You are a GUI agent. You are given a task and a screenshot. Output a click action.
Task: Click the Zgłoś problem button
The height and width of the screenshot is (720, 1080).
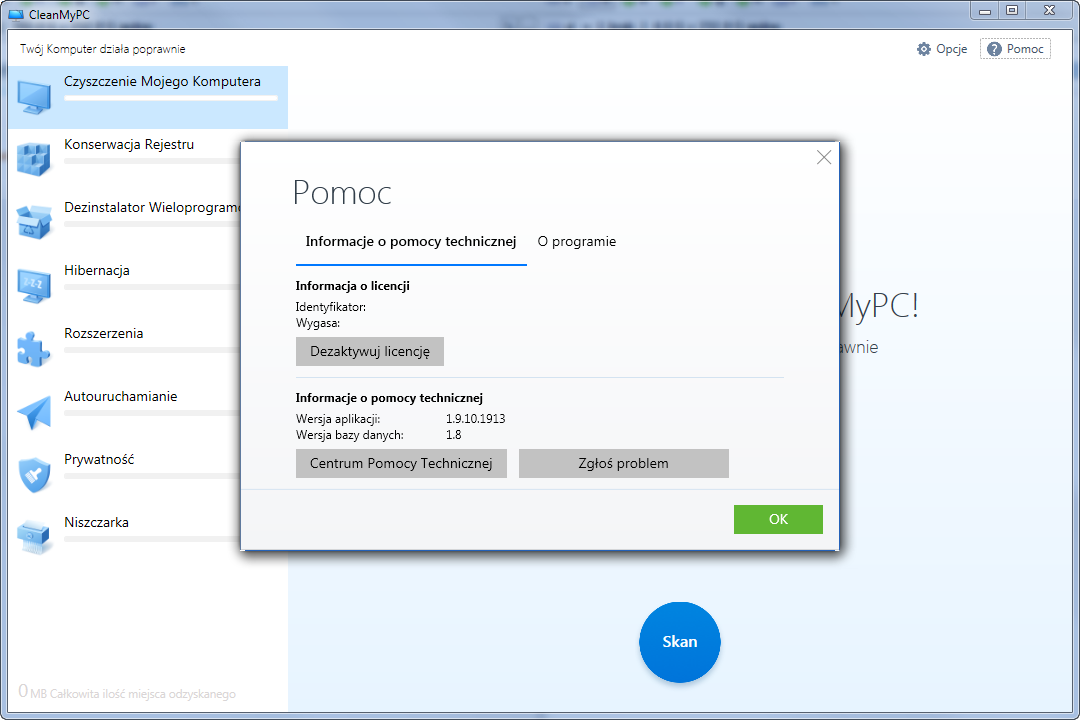(x=623, y=464)
